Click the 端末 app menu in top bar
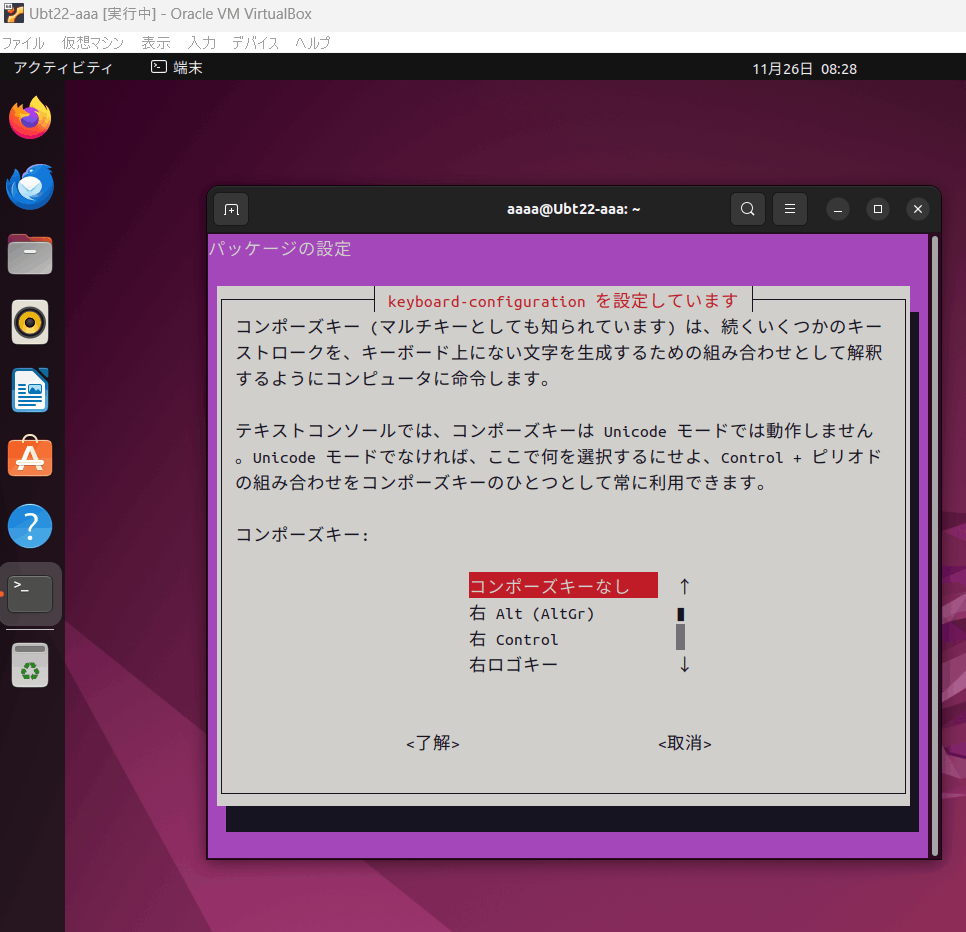 coord(177,68)
